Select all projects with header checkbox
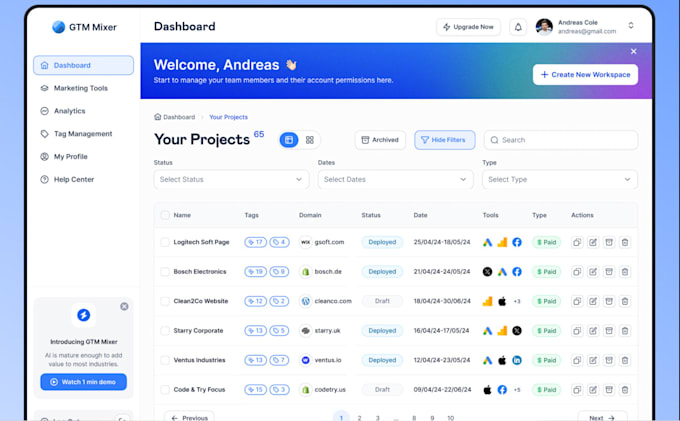Screen dimensions: 680x421 [x=165, y=215]
